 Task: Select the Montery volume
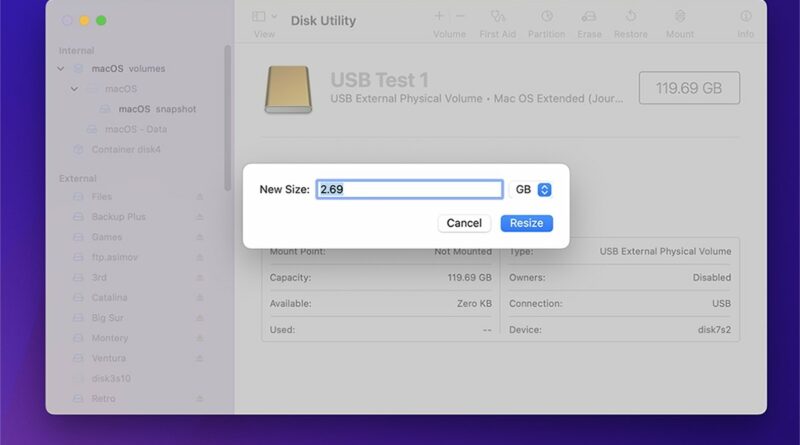click(110, 338)
